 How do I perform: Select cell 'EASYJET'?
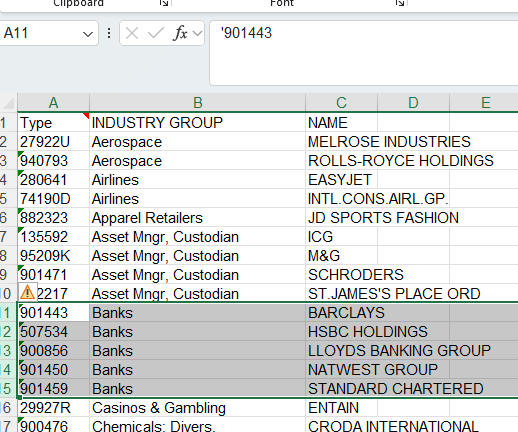click(x=341, y=180)
